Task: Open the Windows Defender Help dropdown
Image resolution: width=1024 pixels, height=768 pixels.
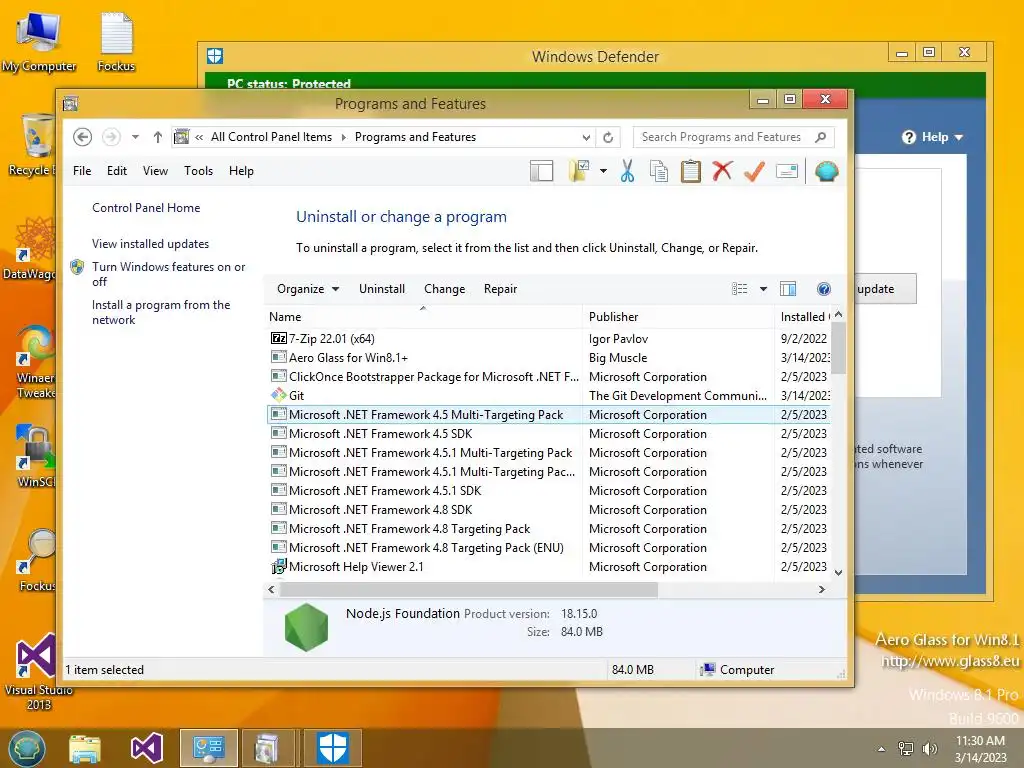Action: pyautogui.click(x=933, y=137)
